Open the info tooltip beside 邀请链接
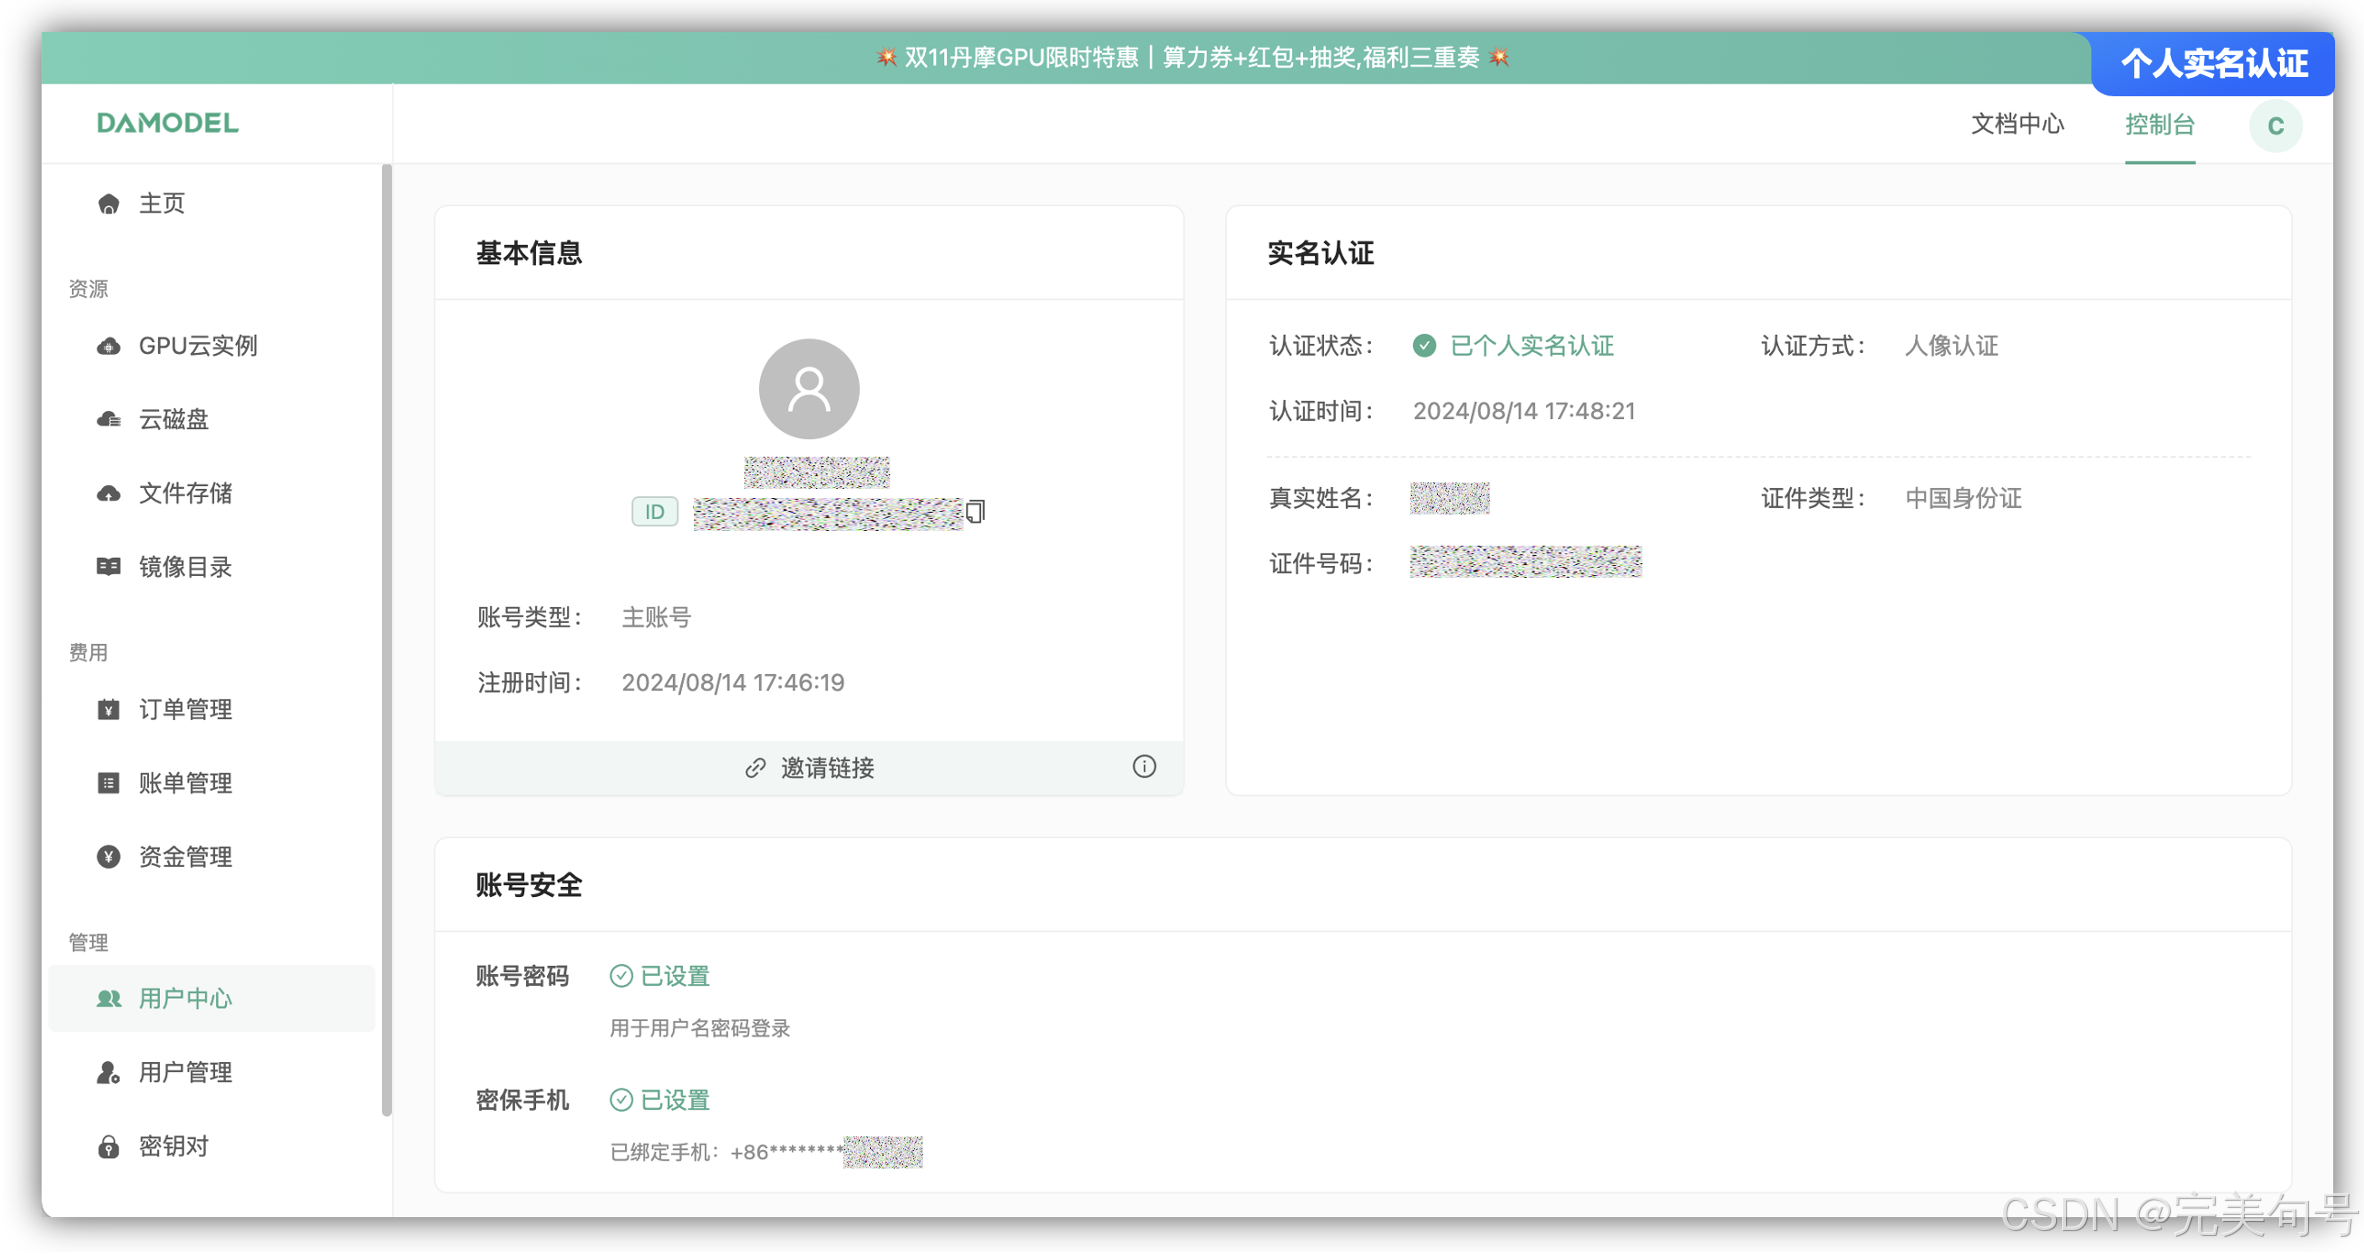2364x1254 pixels. coord(1144,766)
